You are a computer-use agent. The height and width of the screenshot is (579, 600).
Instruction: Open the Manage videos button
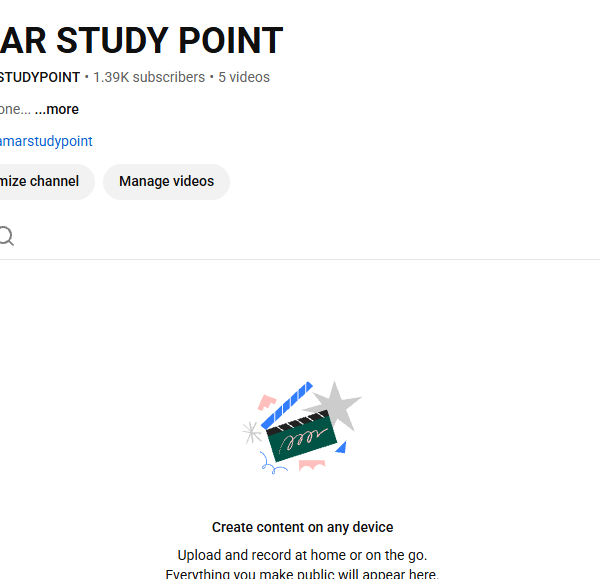[166, 181]
